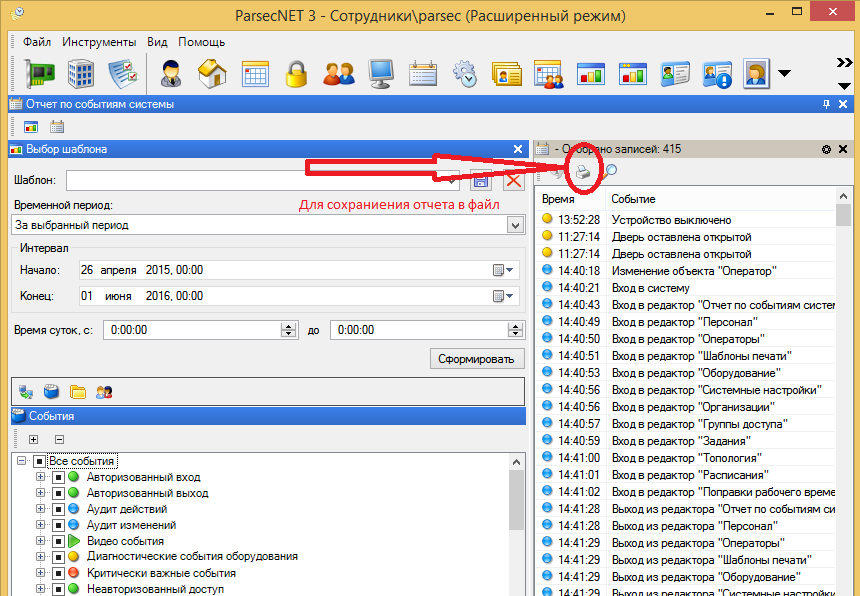Toggle the "Критически важные события" checkbox
The width and height of the screenshot is (860, 596).
pos(59,573)
